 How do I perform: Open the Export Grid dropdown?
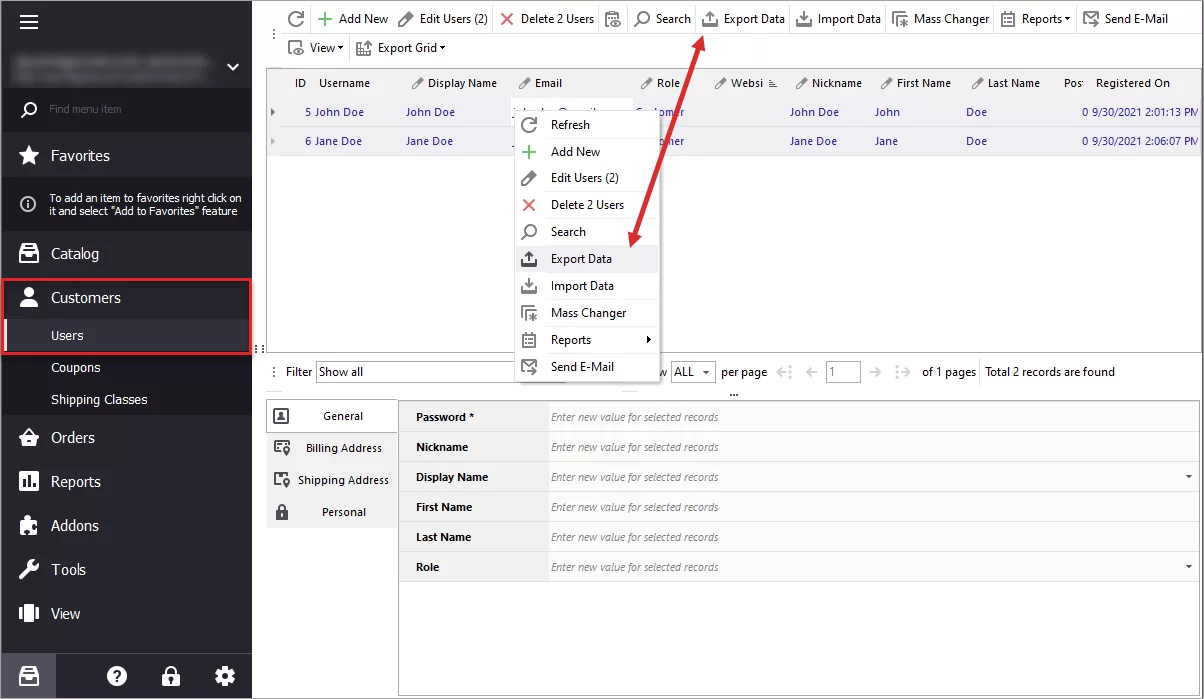coord(400,47)
